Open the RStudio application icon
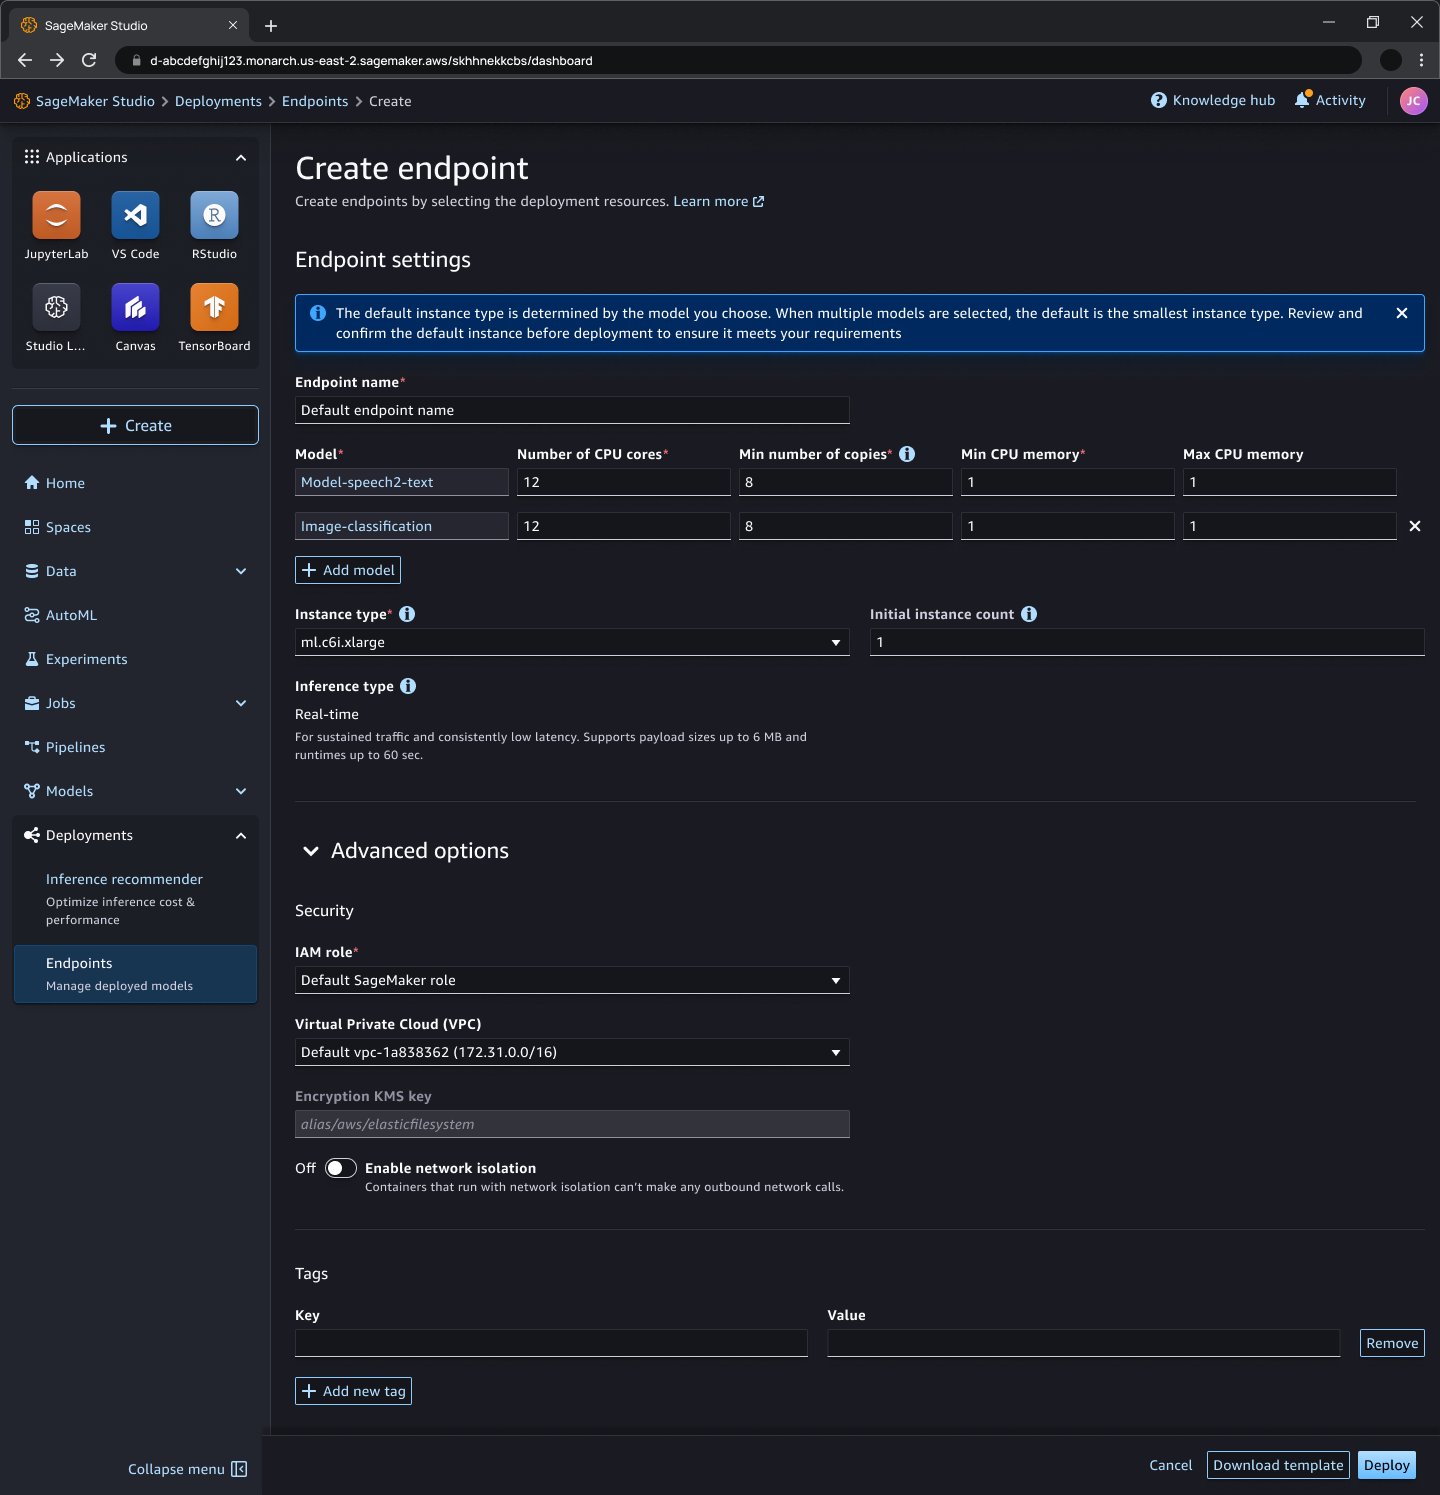The width and height of the screenshot is (1440, 1495). 214,215
